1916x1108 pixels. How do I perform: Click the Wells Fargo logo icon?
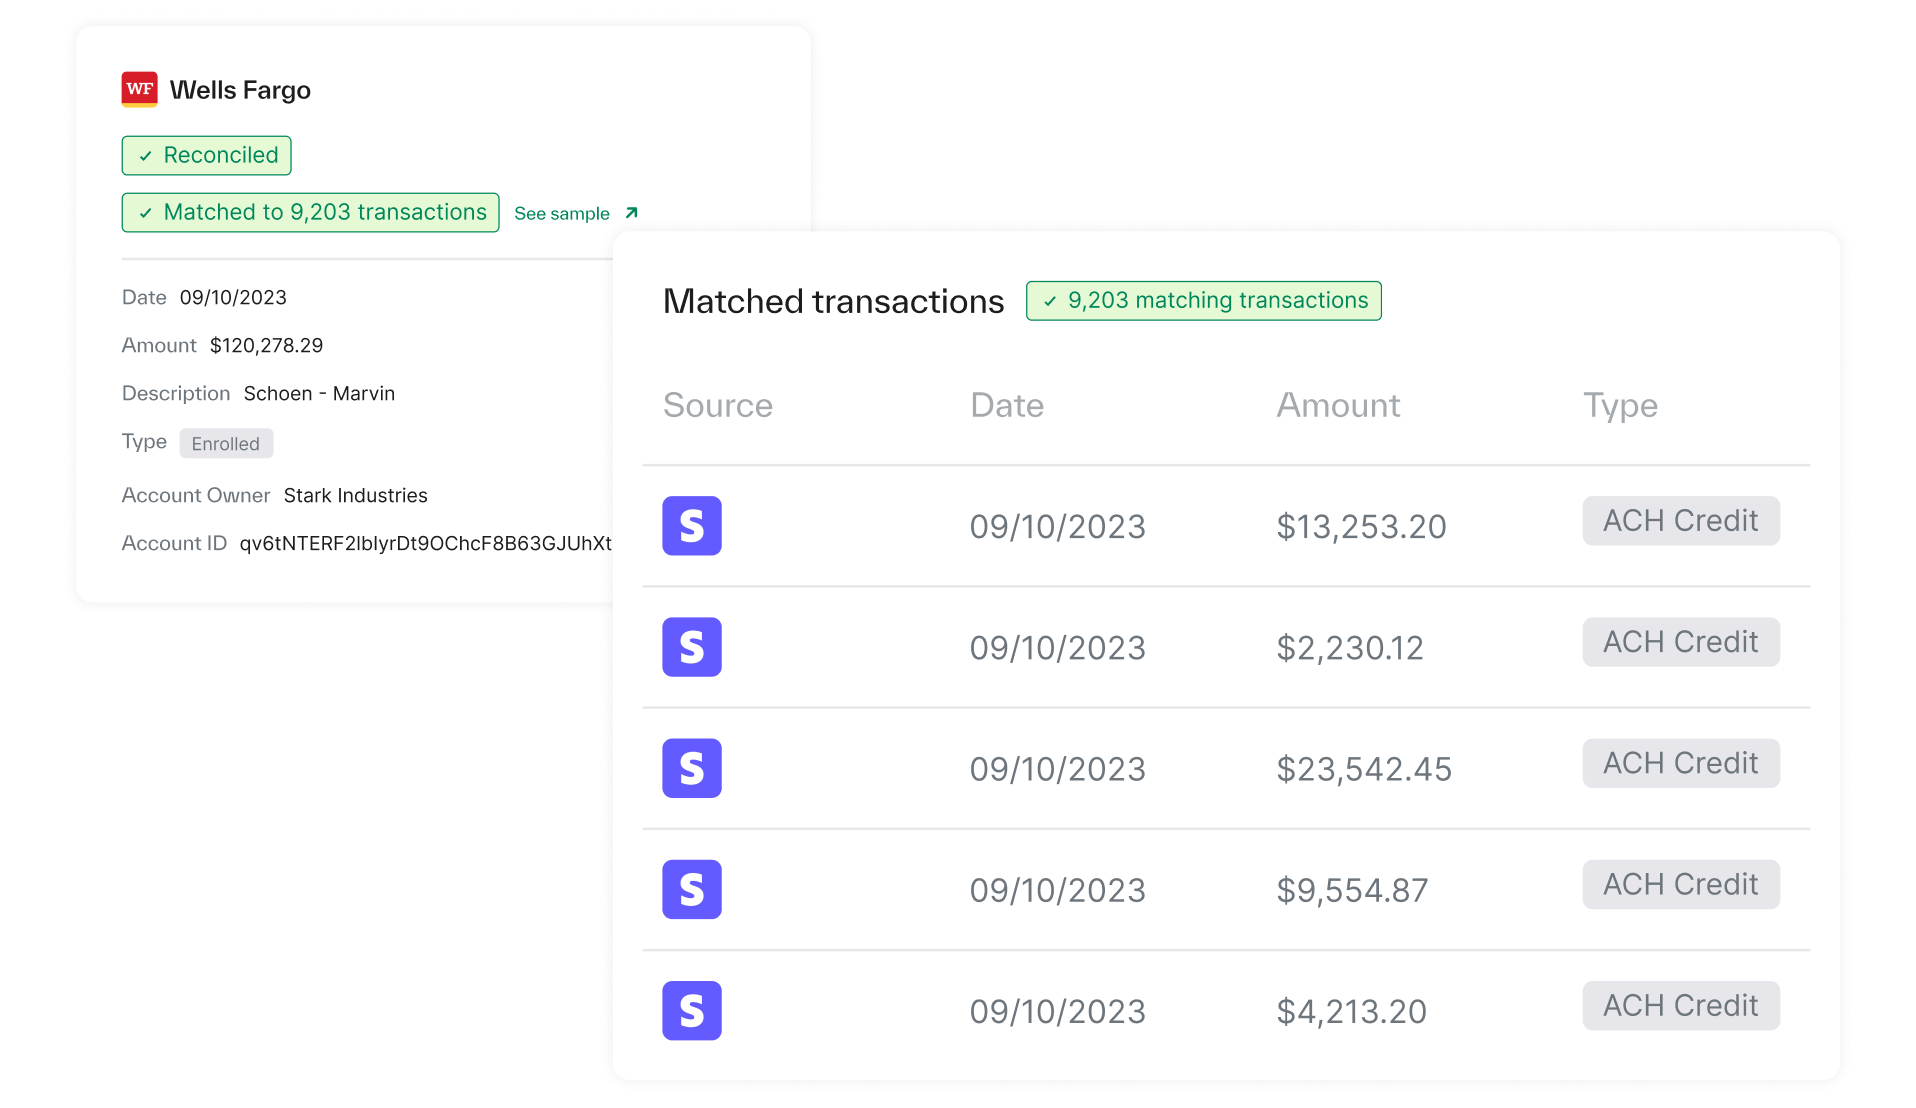click(x=139, y=89)
